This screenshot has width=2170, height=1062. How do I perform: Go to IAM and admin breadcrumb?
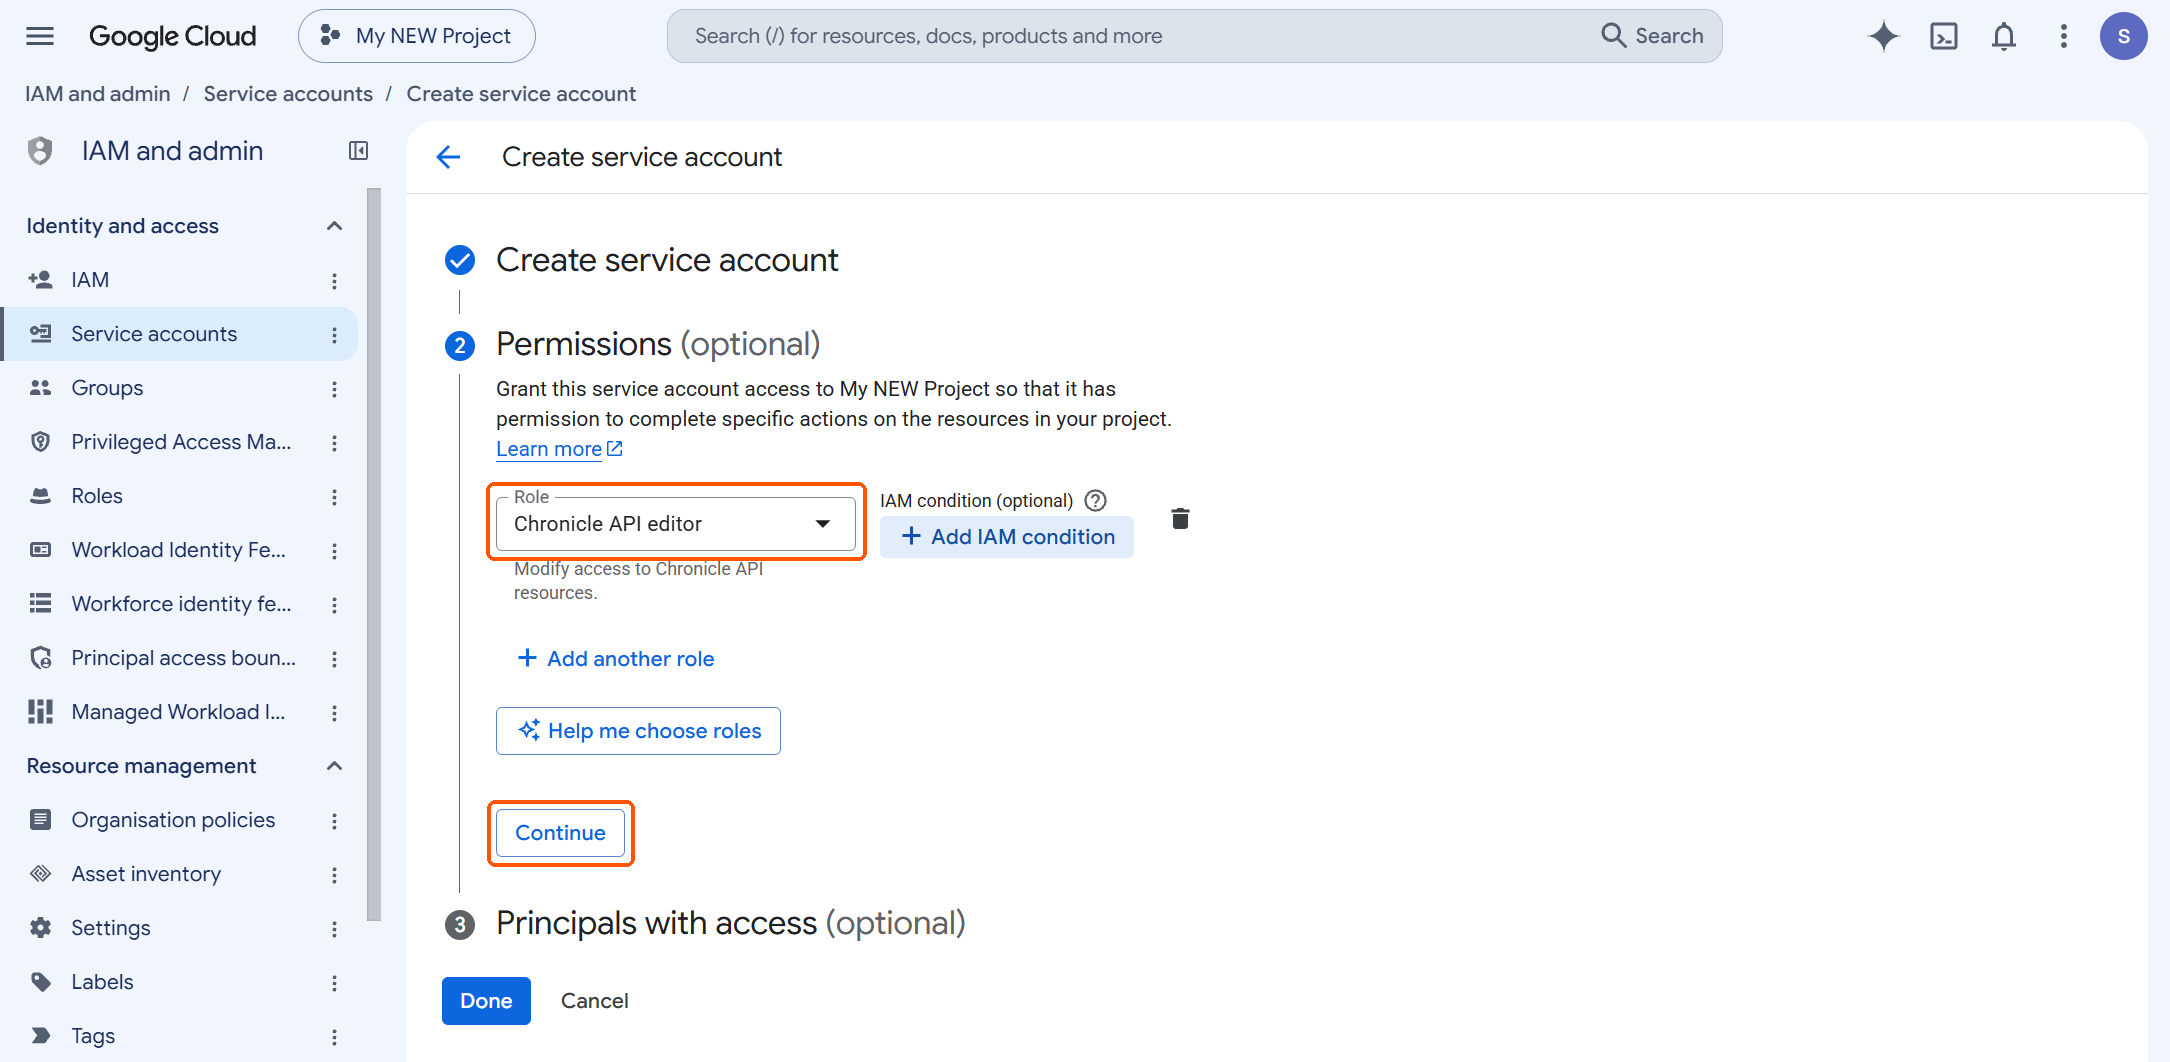(98, 94)
